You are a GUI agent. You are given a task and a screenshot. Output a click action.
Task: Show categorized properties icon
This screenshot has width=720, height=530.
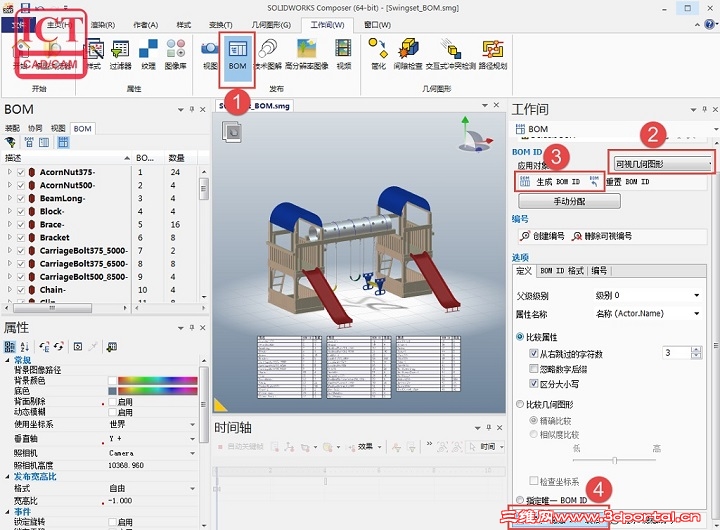(10, 347)
